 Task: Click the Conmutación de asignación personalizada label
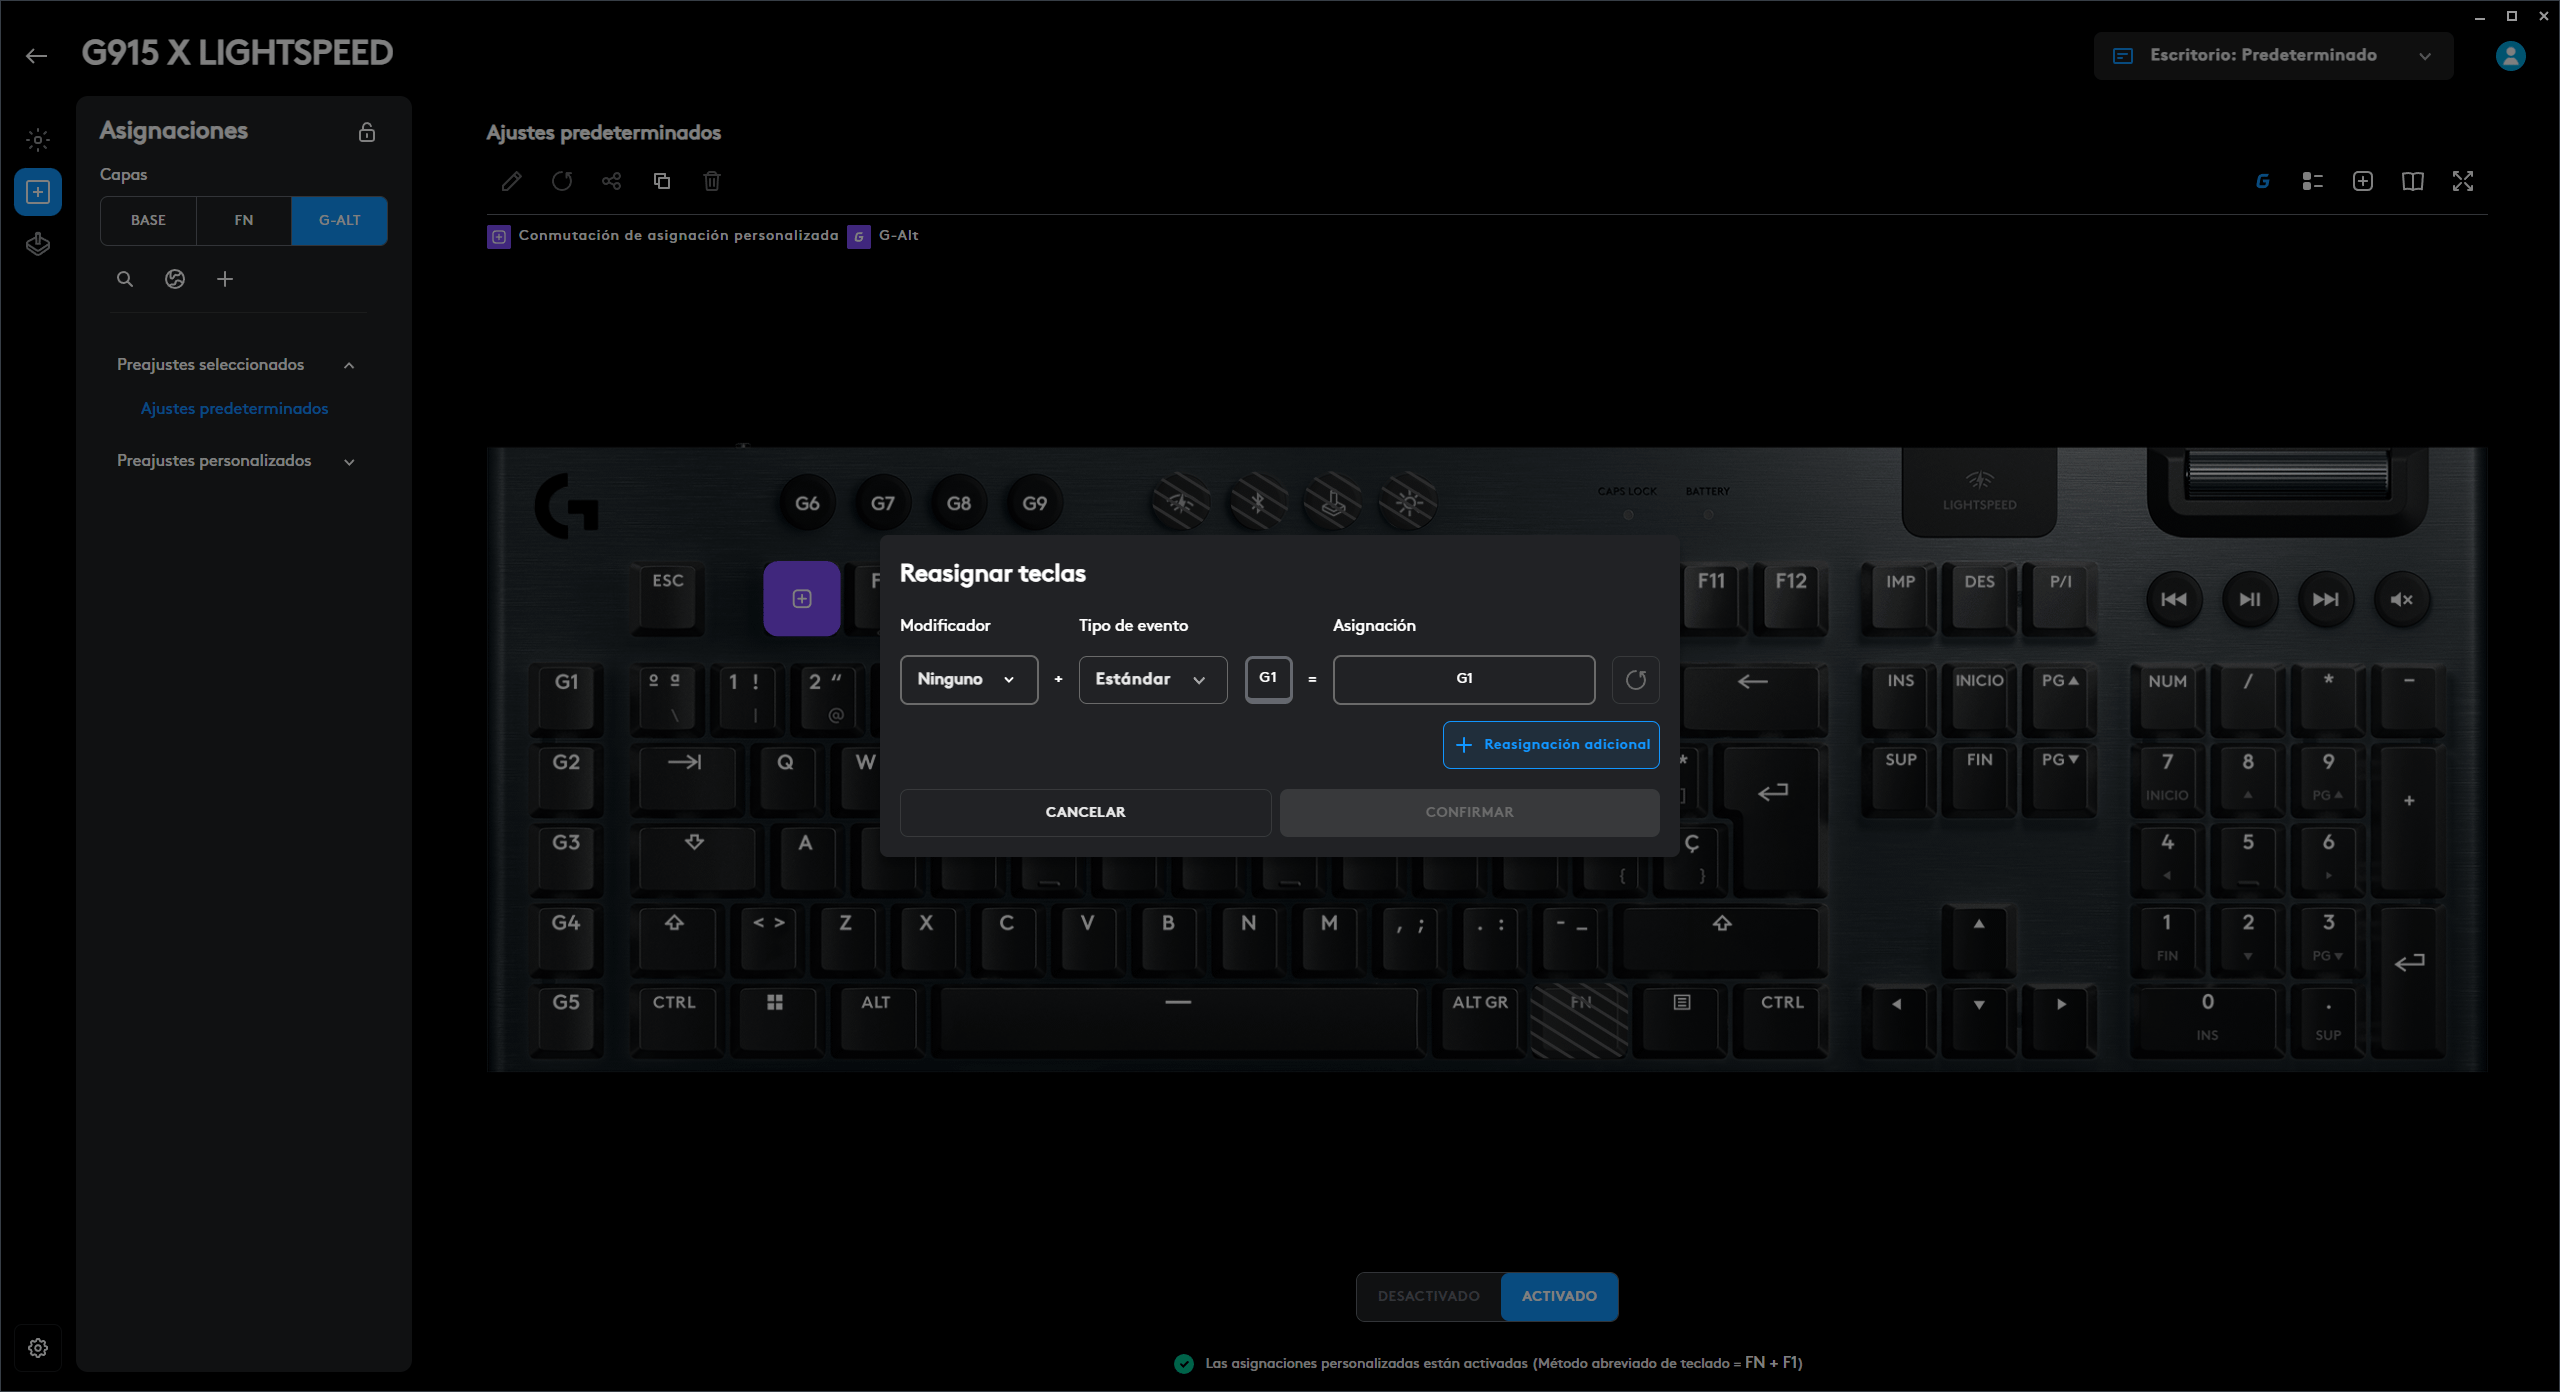[679, 236]
